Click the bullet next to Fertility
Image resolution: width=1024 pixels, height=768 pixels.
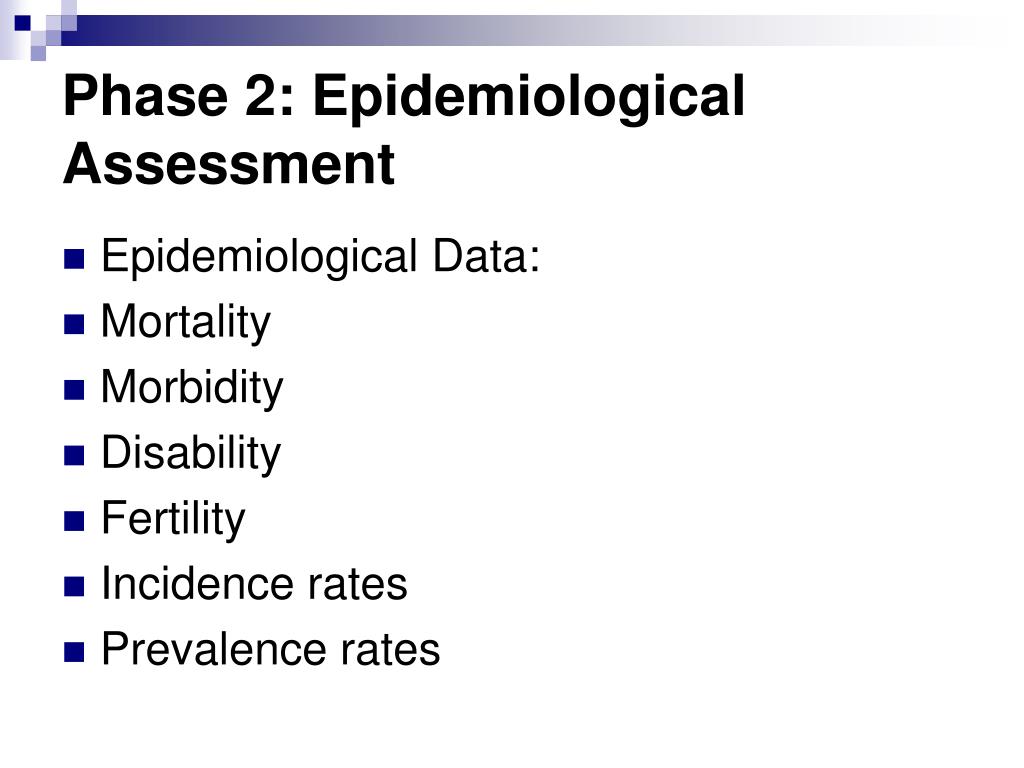(x=74, y=521)
